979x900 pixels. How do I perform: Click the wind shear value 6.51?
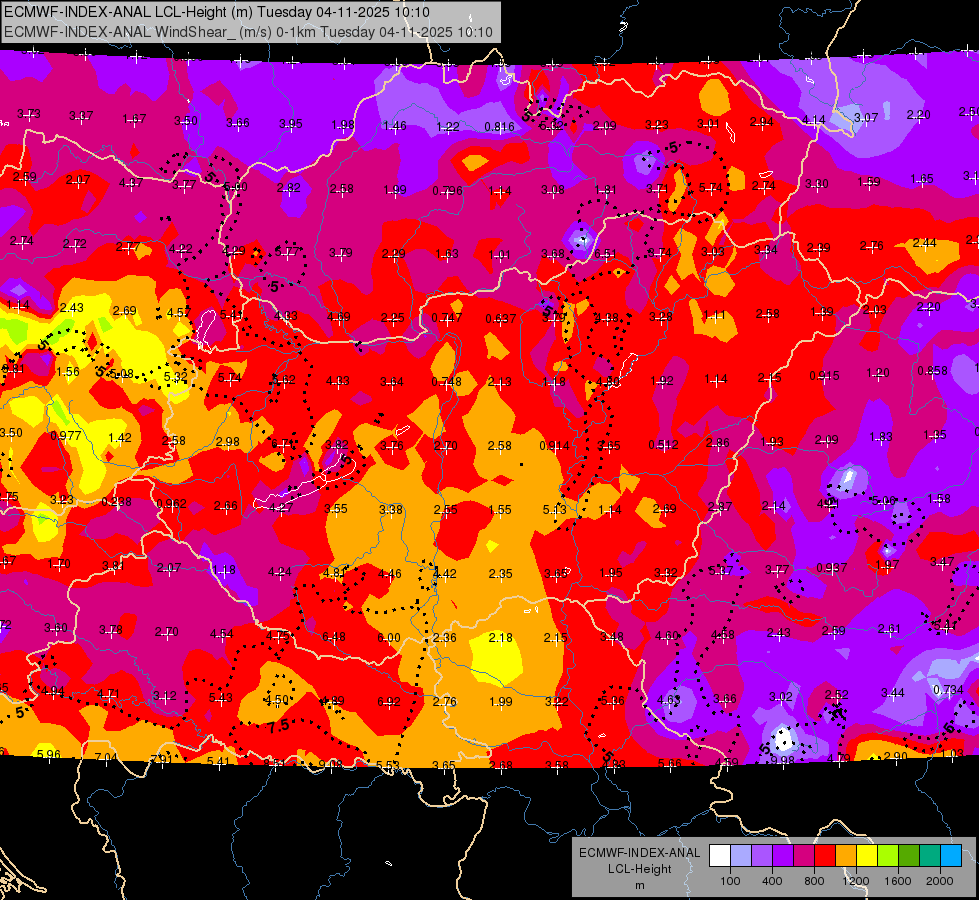point(605,254)
